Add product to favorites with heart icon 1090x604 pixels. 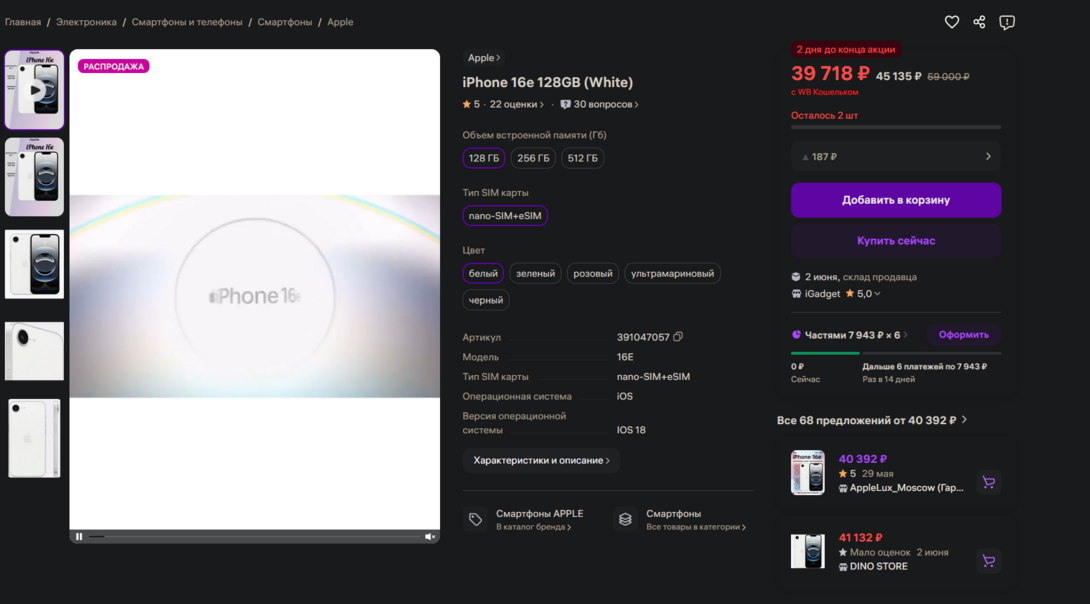point(951,22)
